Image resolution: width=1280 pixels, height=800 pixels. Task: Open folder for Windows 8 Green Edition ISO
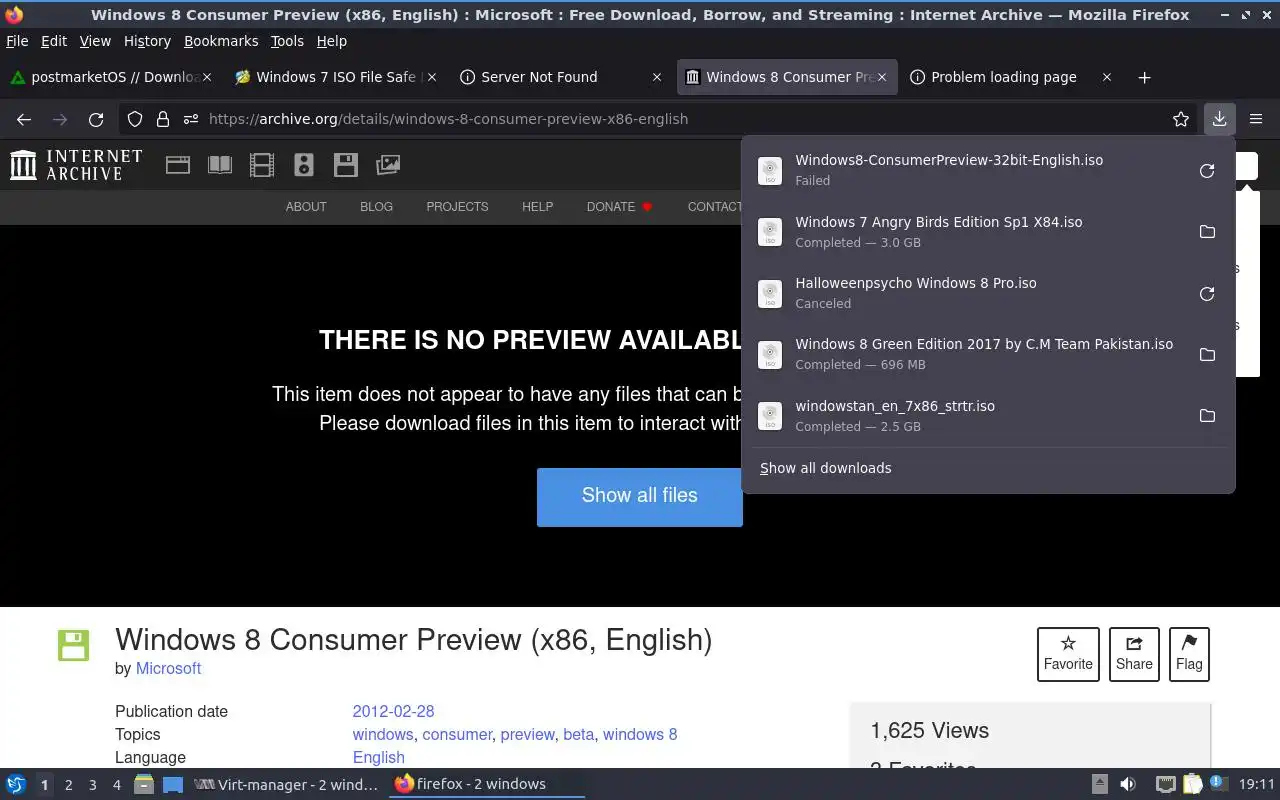pos(1207,355)
